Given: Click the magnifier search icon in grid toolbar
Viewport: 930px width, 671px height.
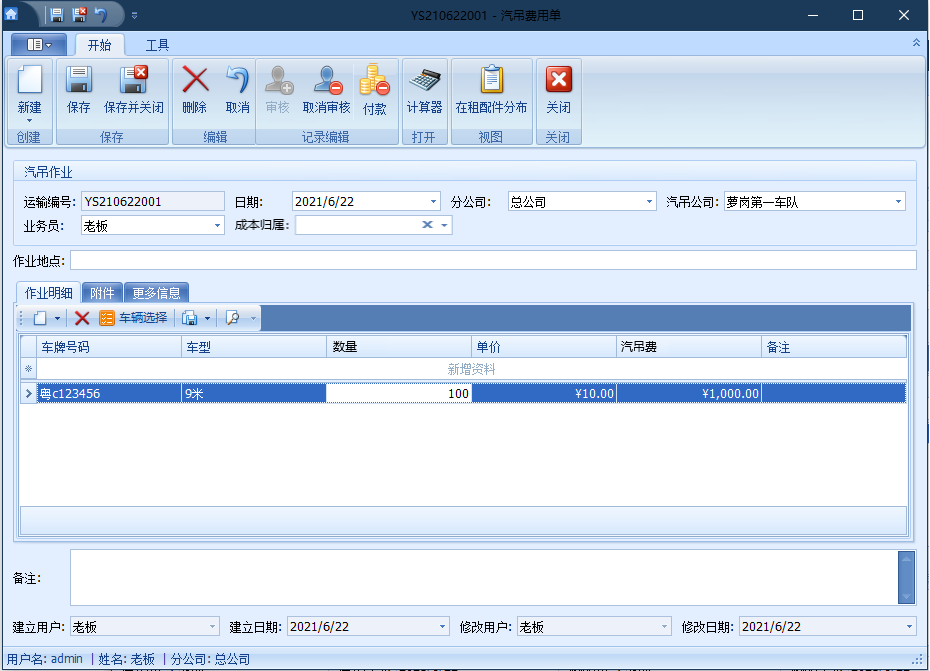Looking at the screenshot, I should [x=233, y=318].
